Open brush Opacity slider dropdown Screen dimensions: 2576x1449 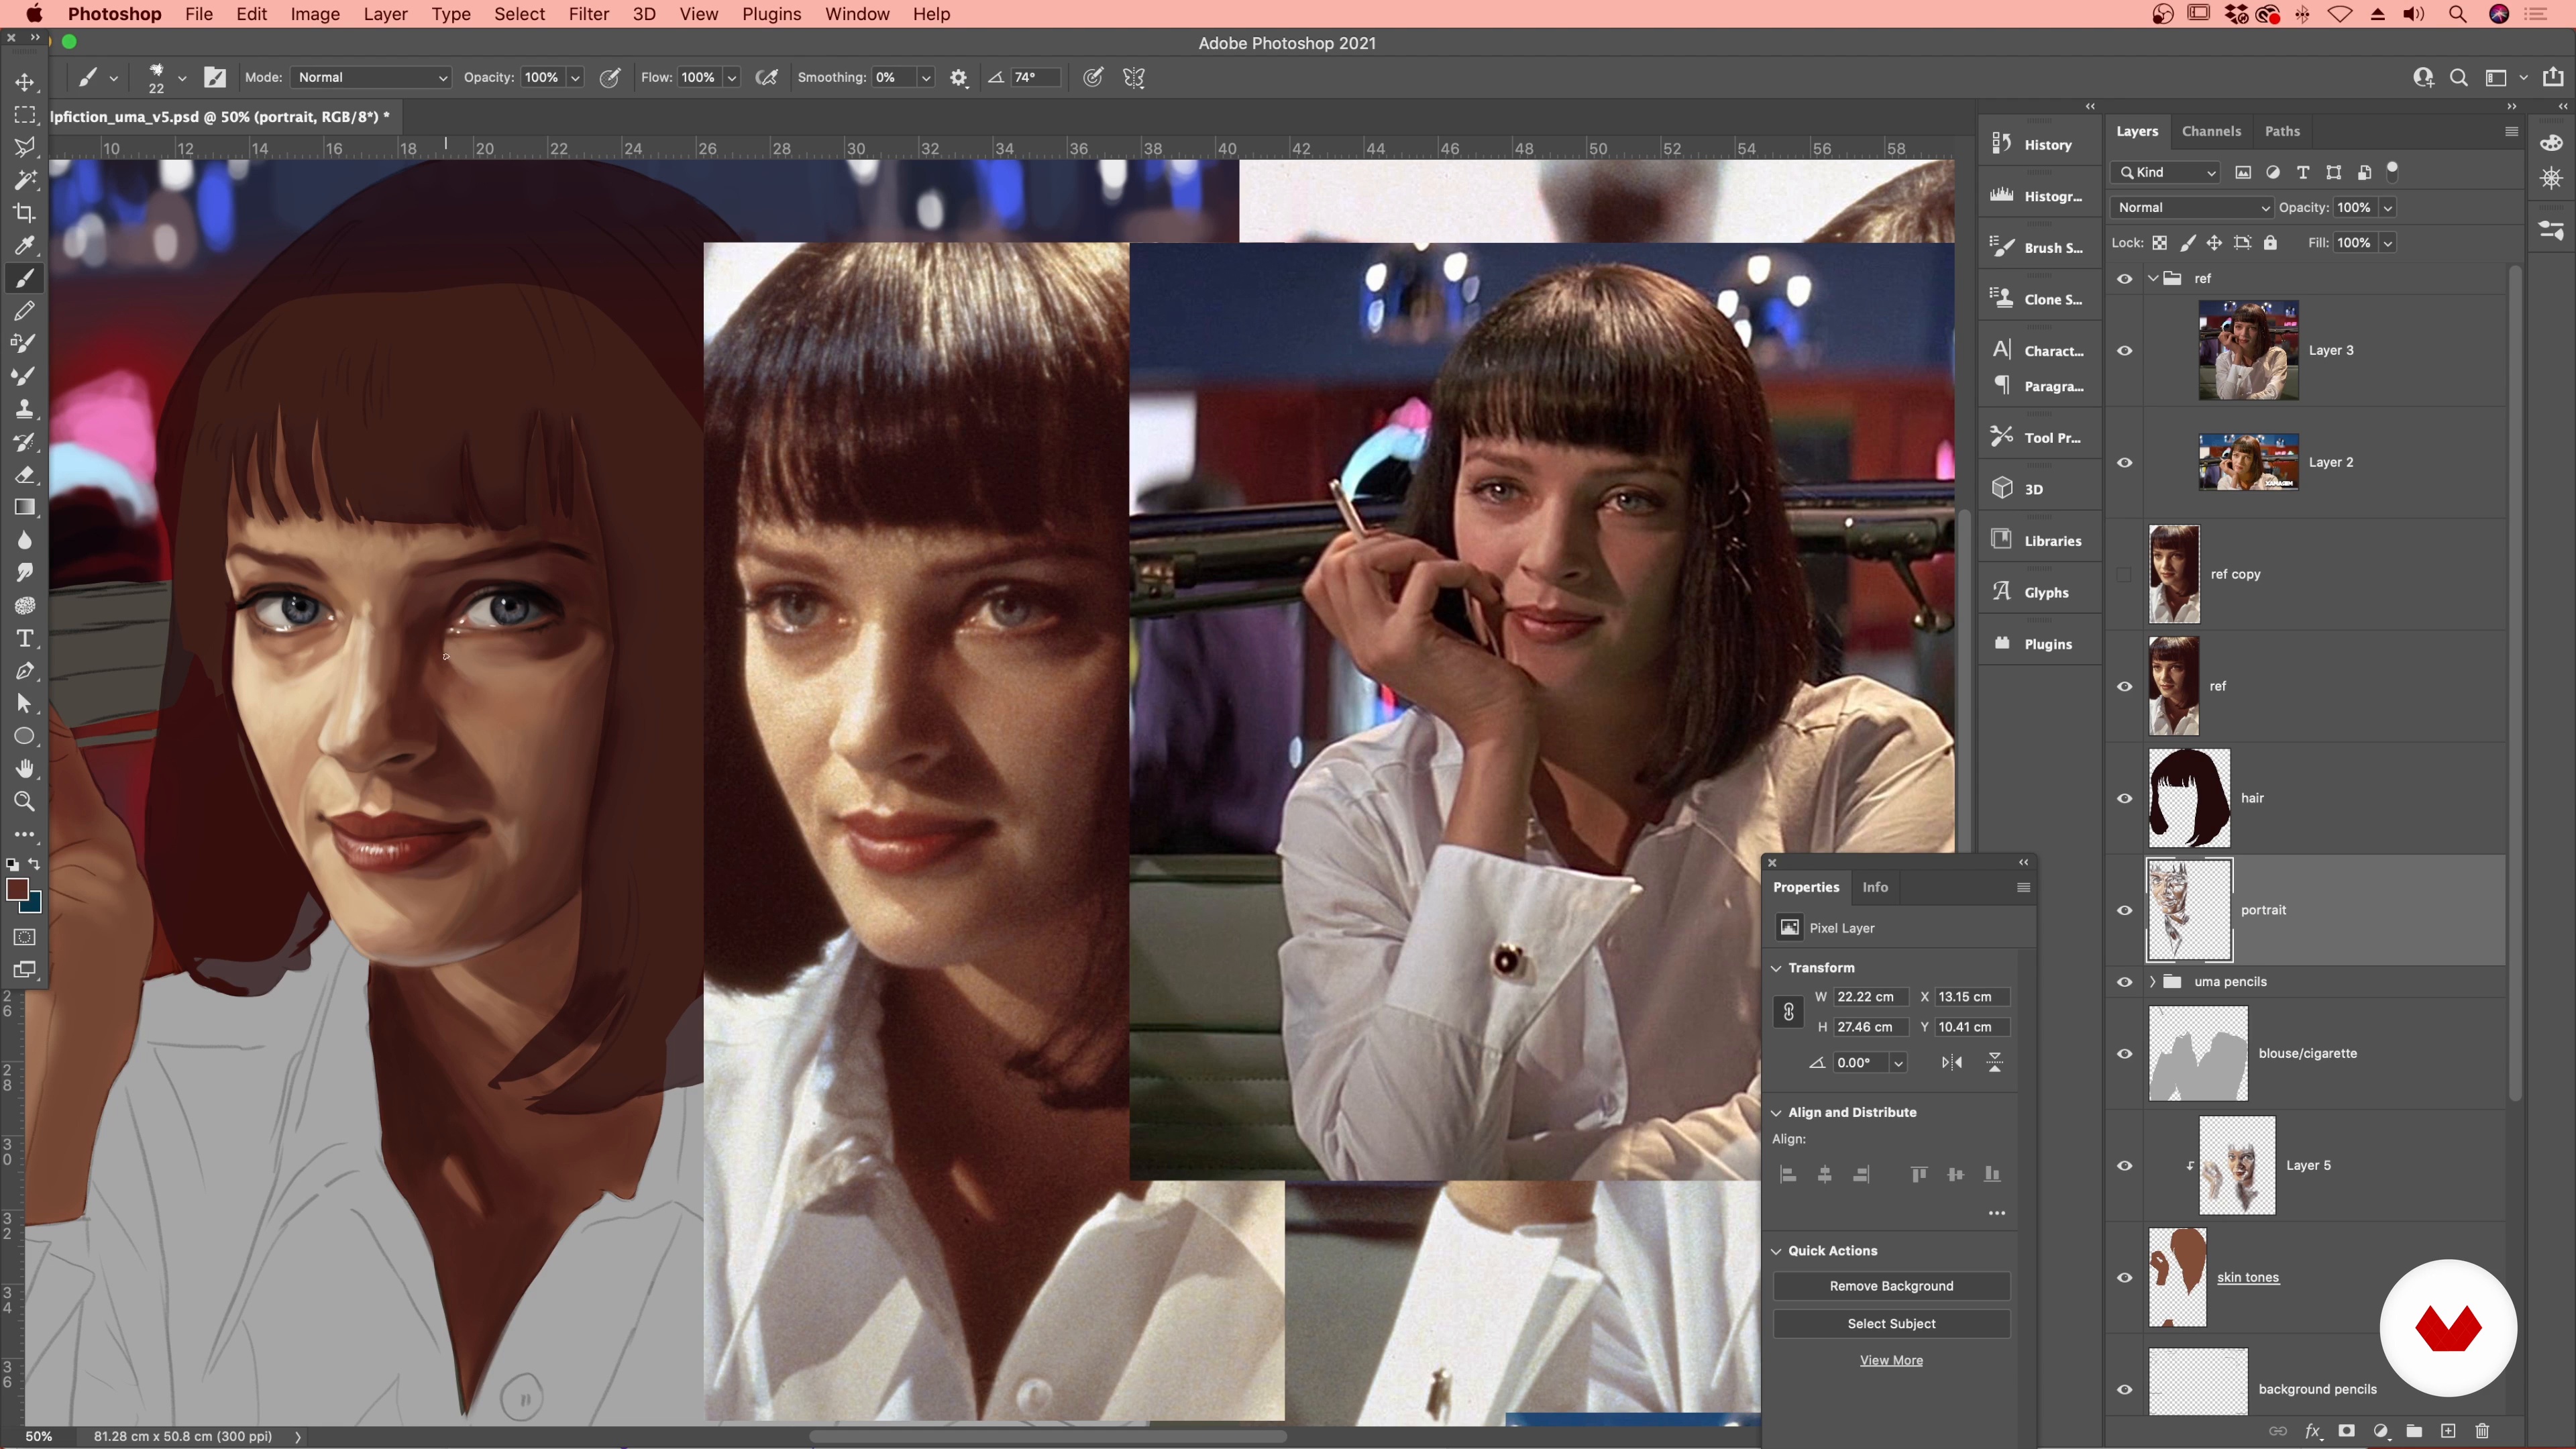tap(575, 78)
